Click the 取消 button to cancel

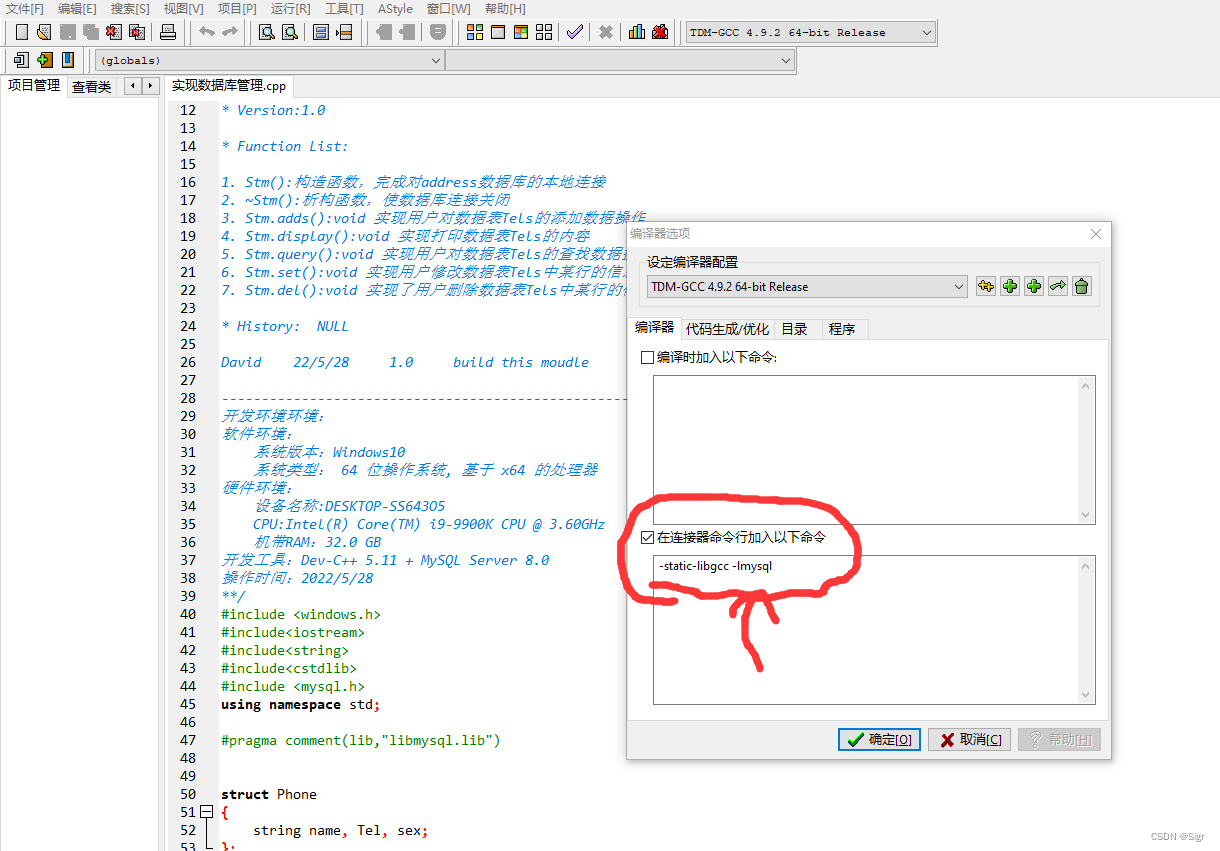[967, 739]
